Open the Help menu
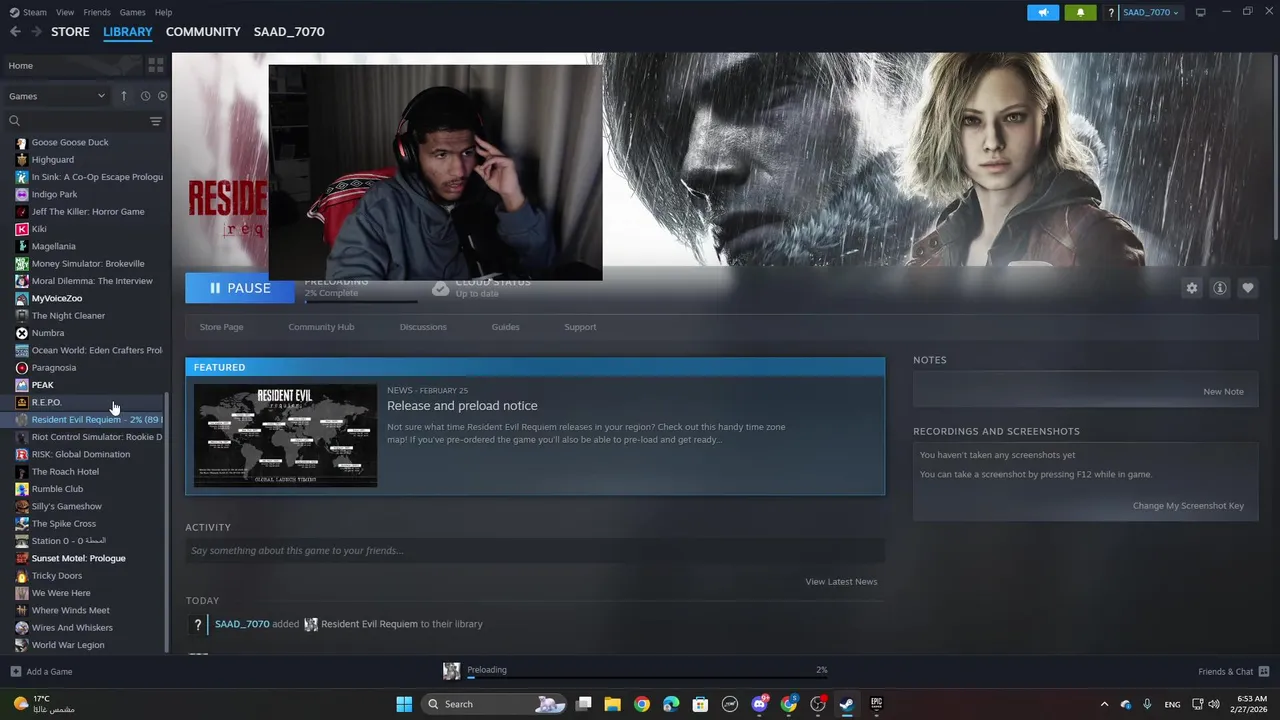Image resolution: width=1280 pixels, height=720 pixels. [x=163, y=12]
